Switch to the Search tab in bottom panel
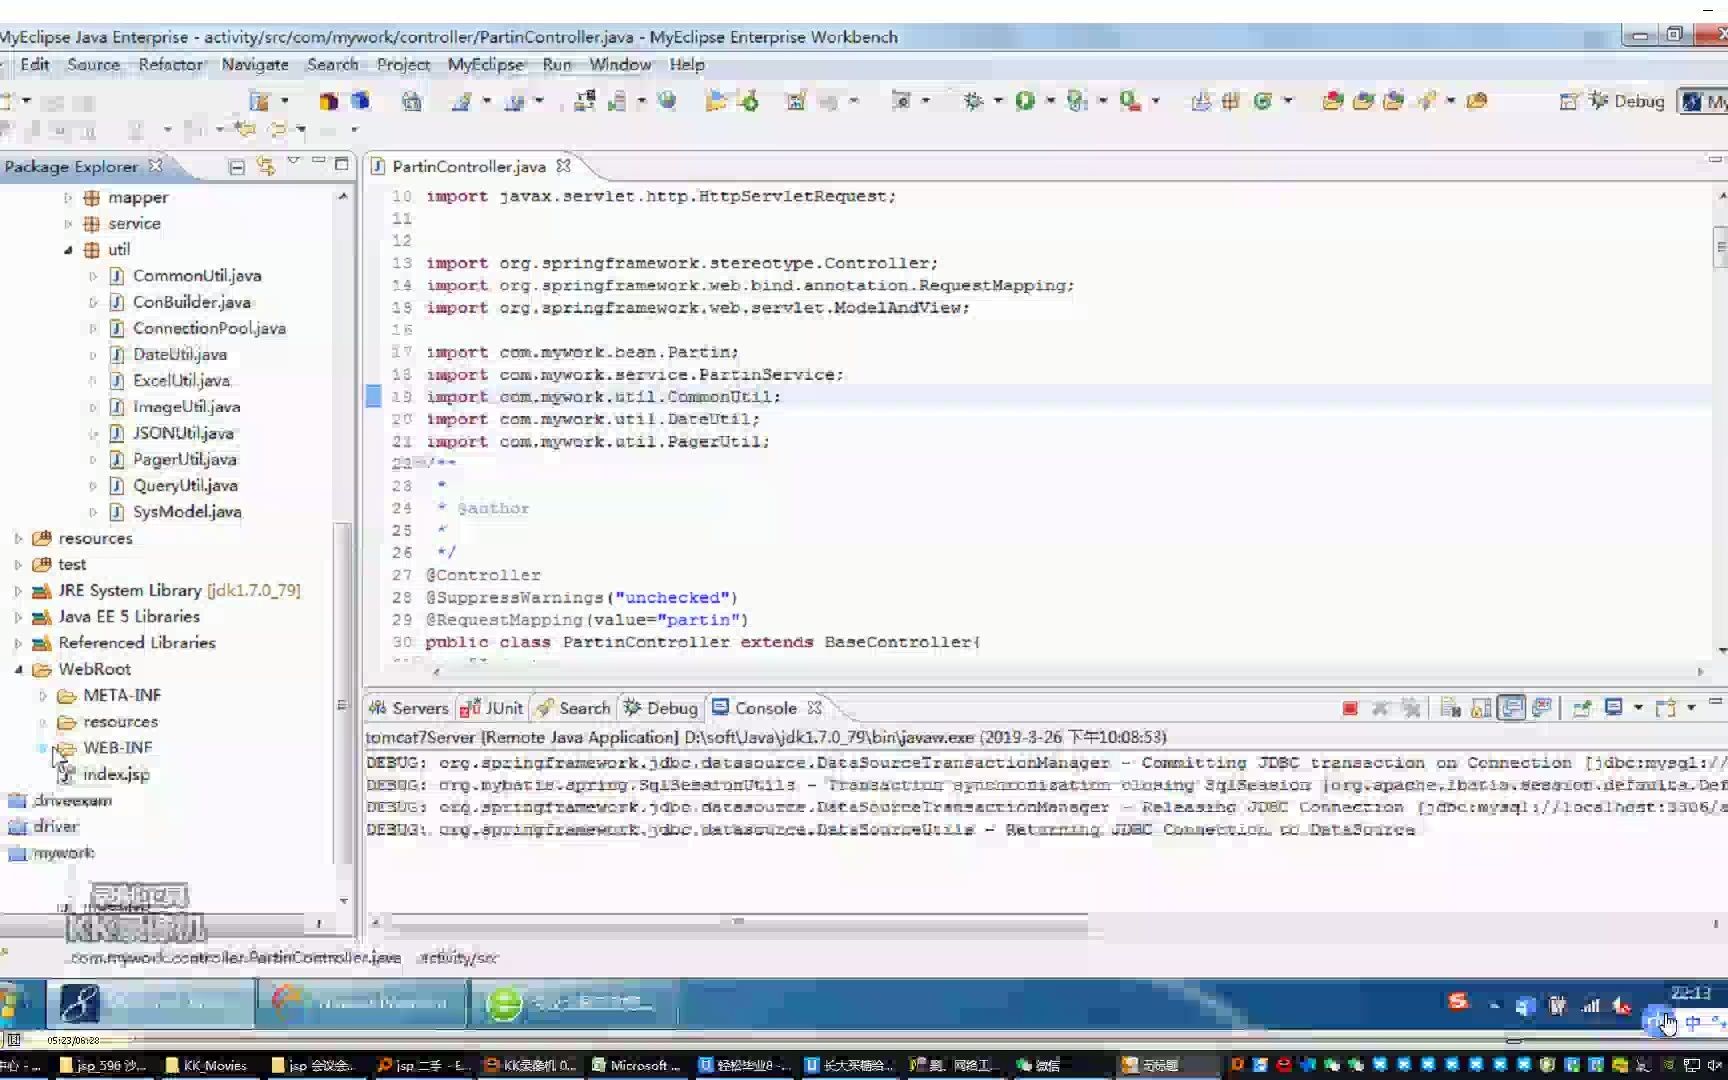Image resolution: width=1728 pixels, height=1080 pixels. tap(573, 708)
